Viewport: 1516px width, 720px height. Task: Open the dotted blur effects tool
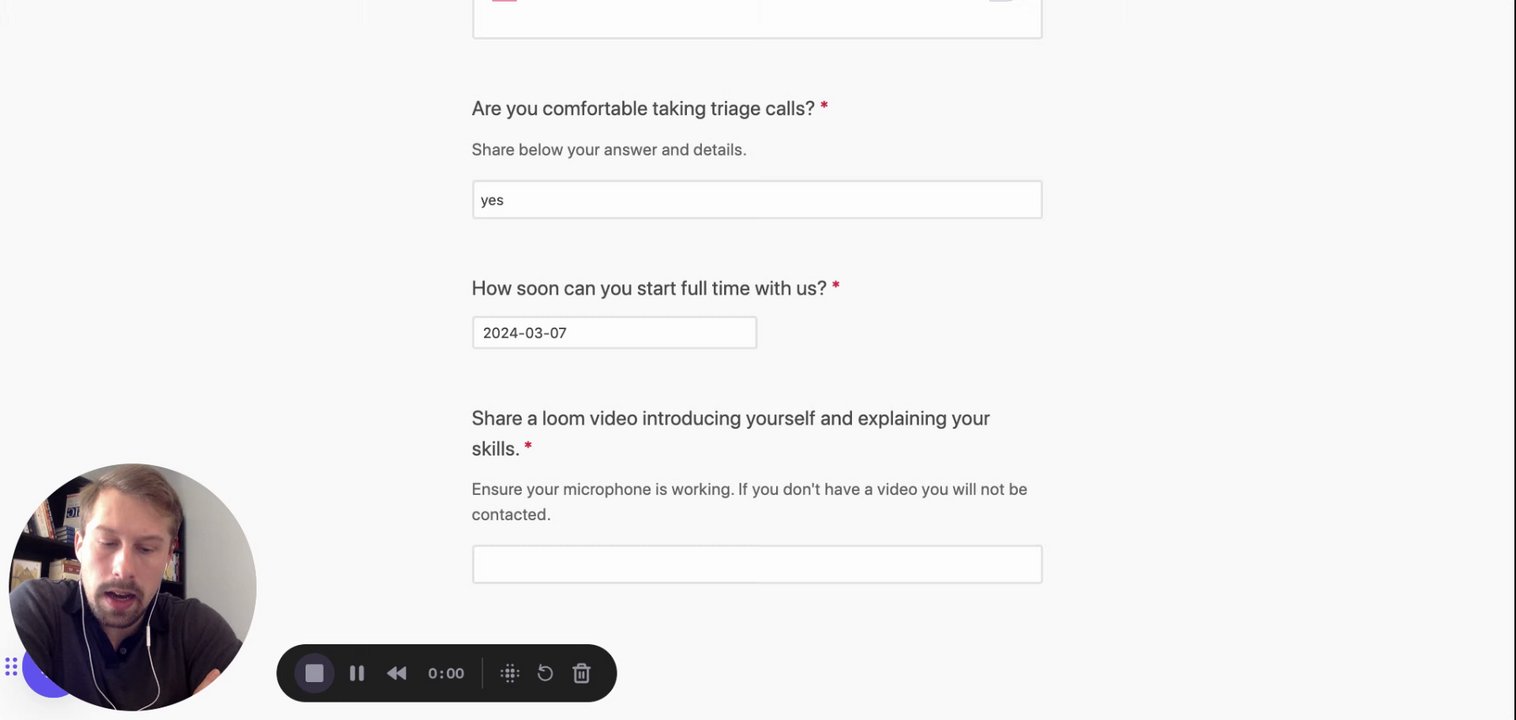click(x=510, y=673)
